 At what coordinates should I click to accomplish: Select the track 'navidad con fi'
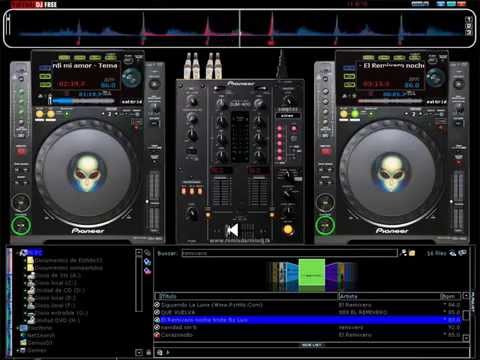308,328
